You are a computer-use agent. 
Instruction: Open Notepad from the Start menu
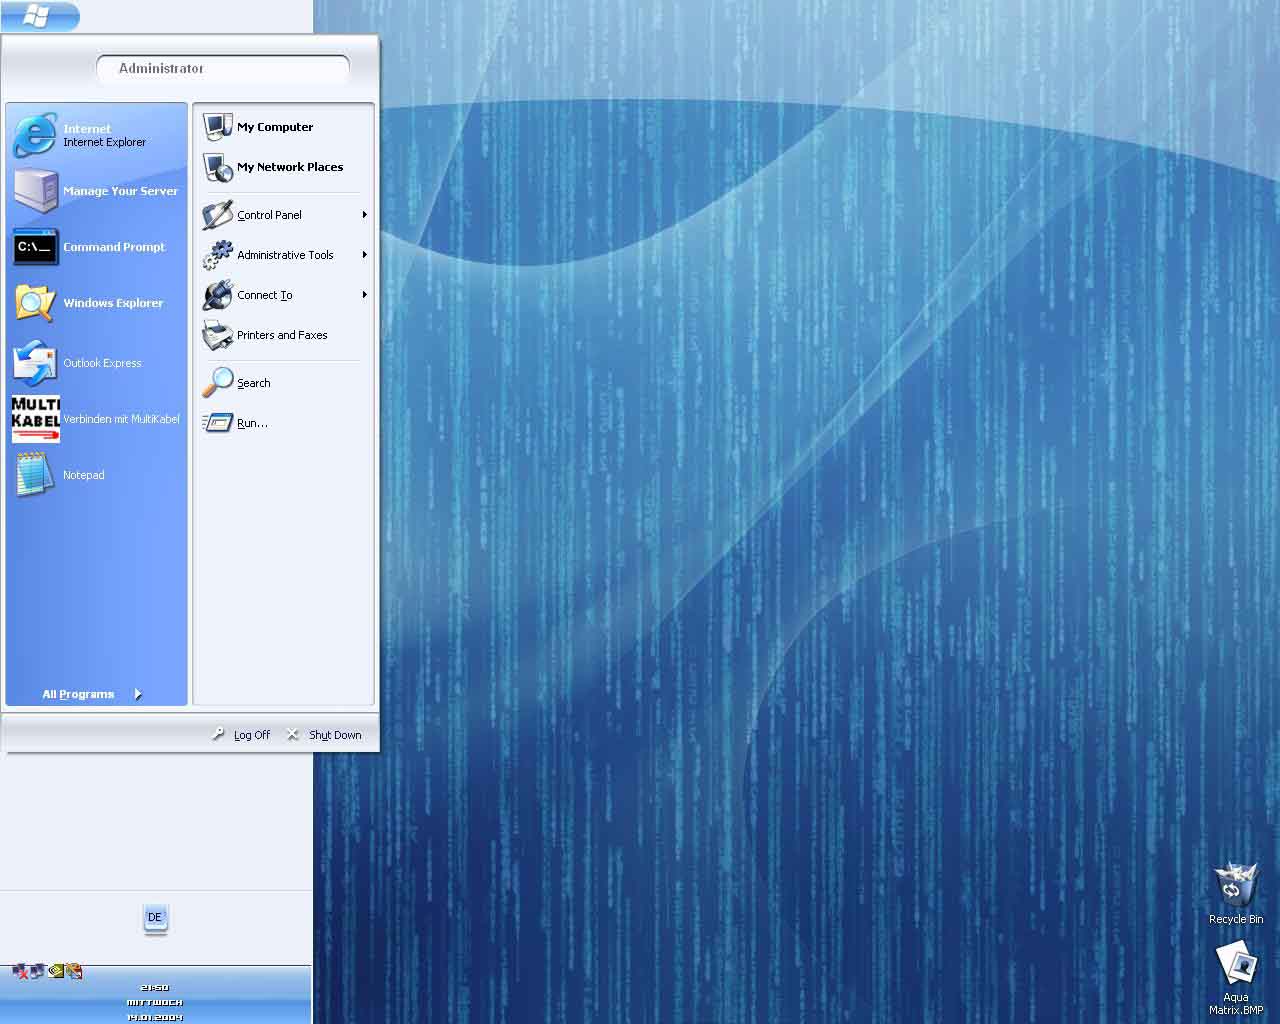pyautogui.click(x=97, y=475)
